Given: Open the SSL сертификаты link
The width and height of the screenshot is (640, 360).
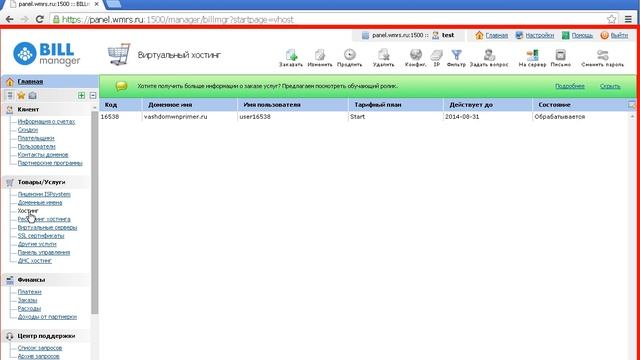Looking at the screenshot, I should [41, 236].
